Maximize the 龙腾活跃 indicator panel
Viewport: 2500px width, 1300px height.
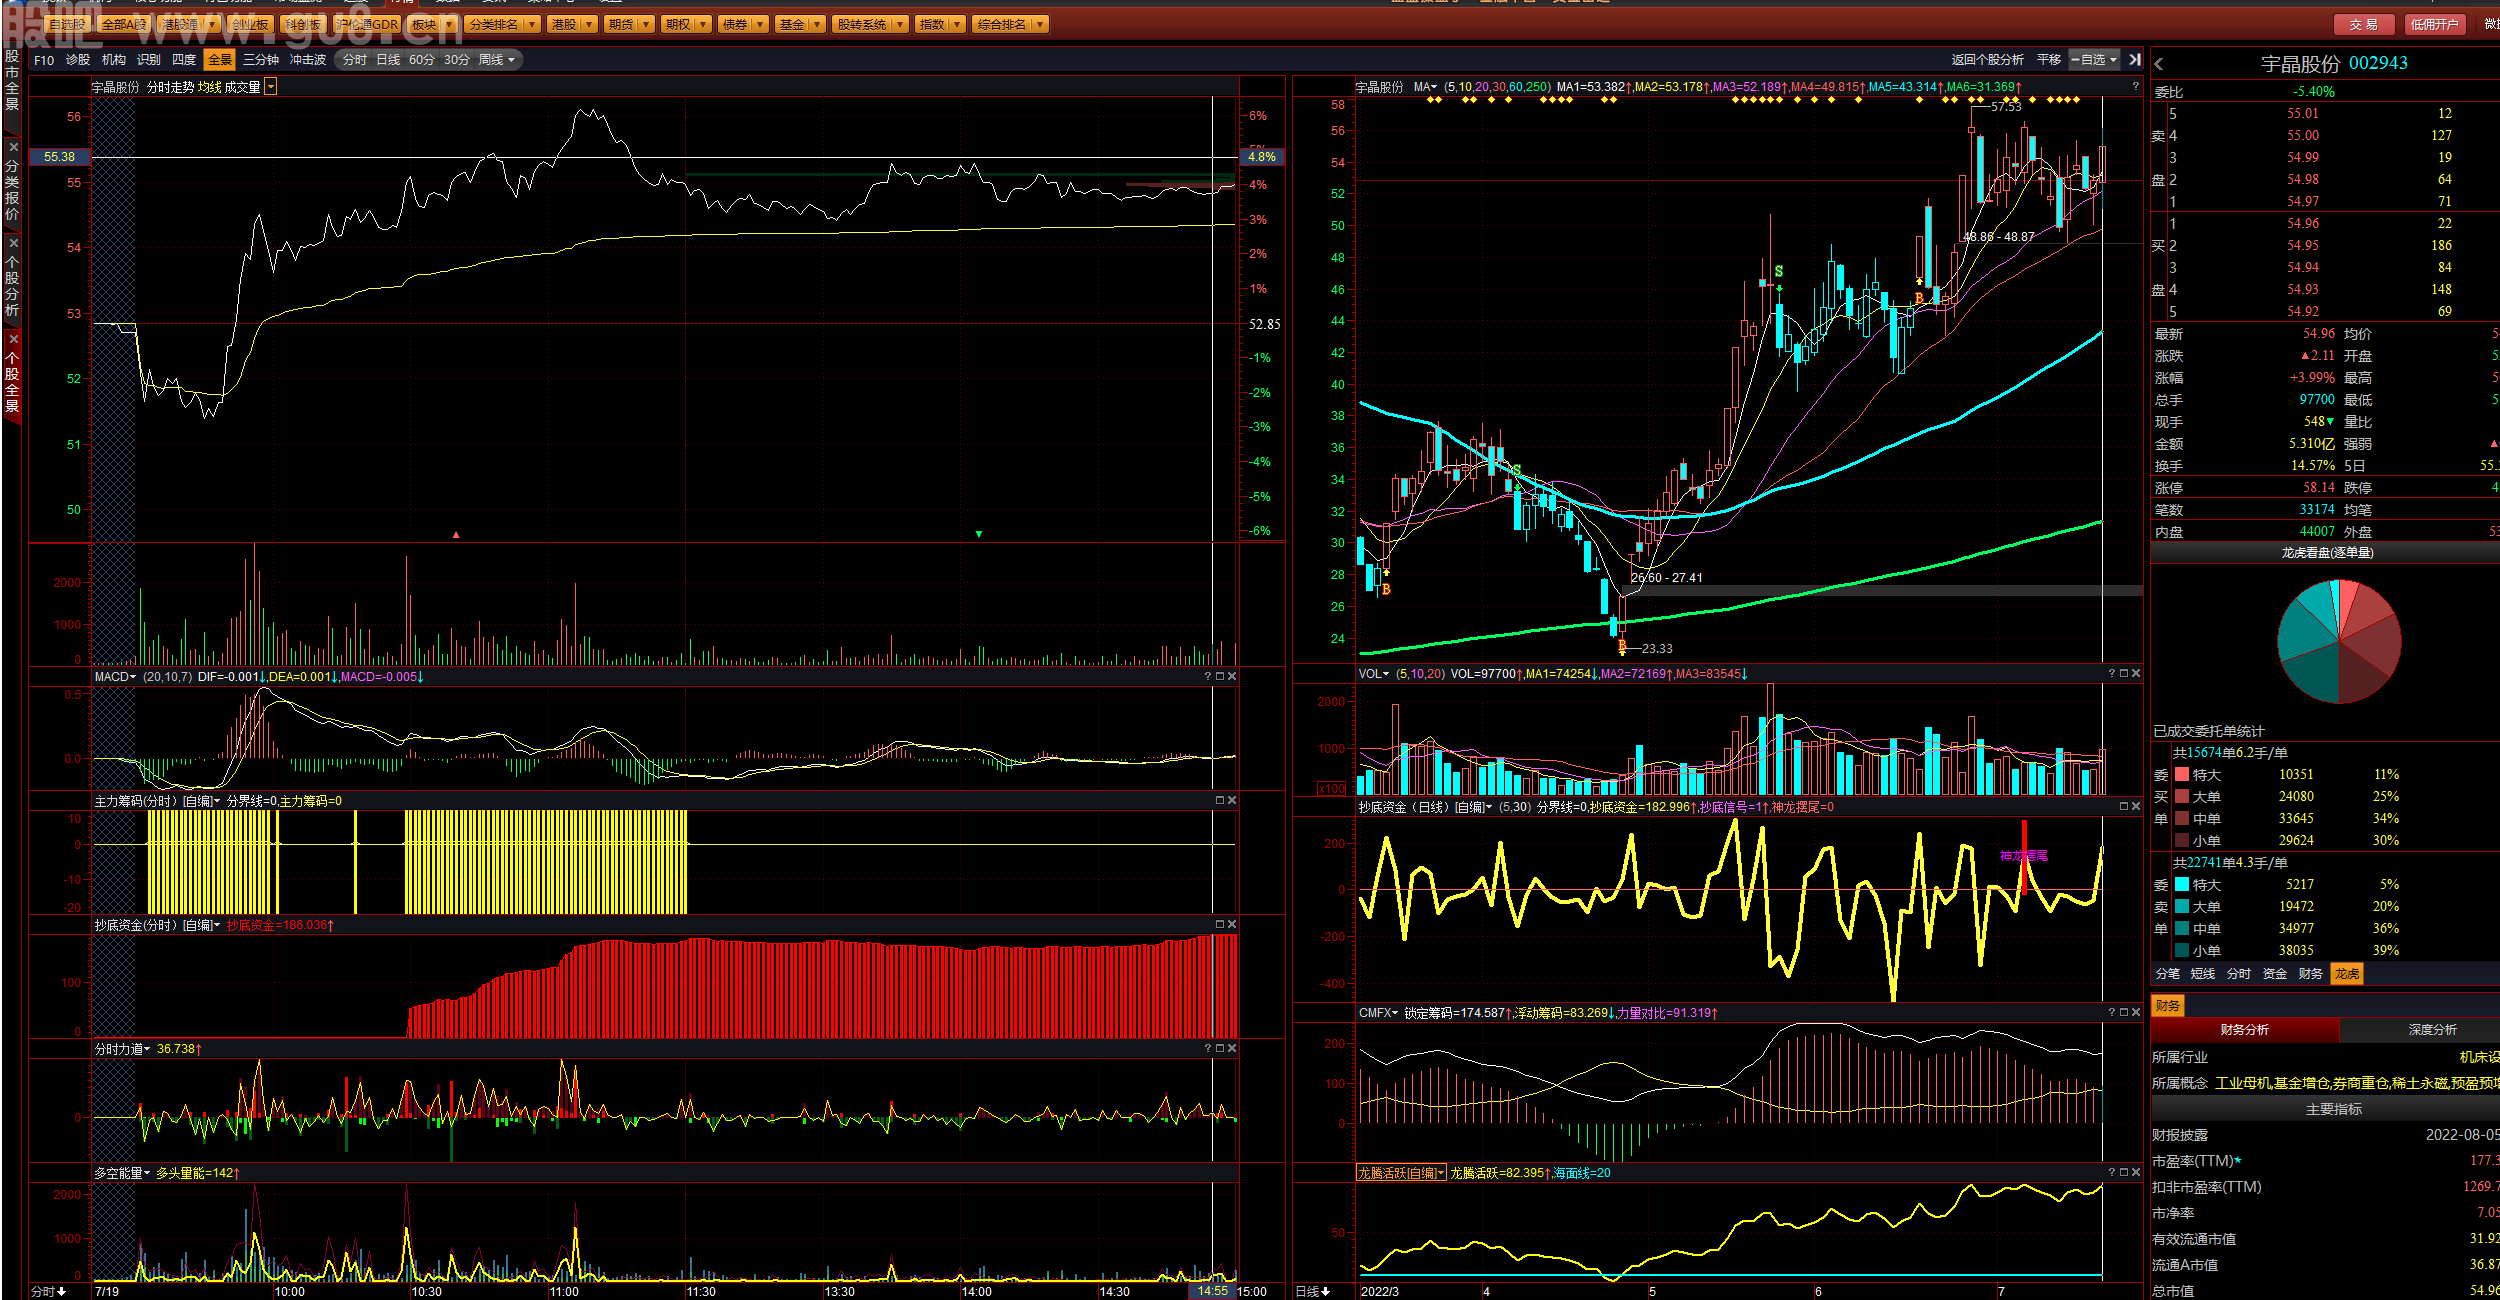click(x=2124, y=1173)
